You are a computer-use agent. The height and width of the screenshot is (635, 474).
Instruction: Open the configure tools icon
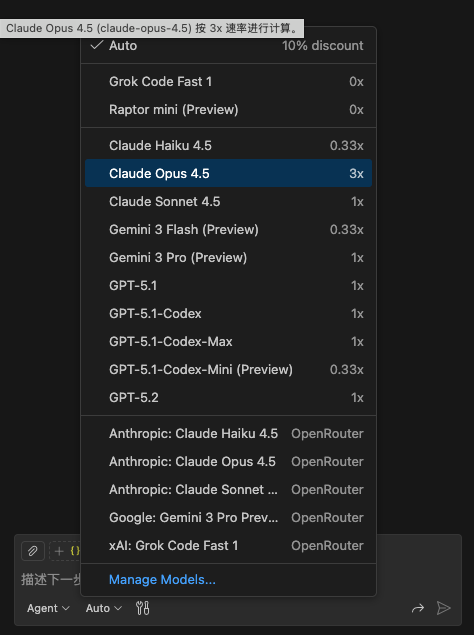pos(143,608)
